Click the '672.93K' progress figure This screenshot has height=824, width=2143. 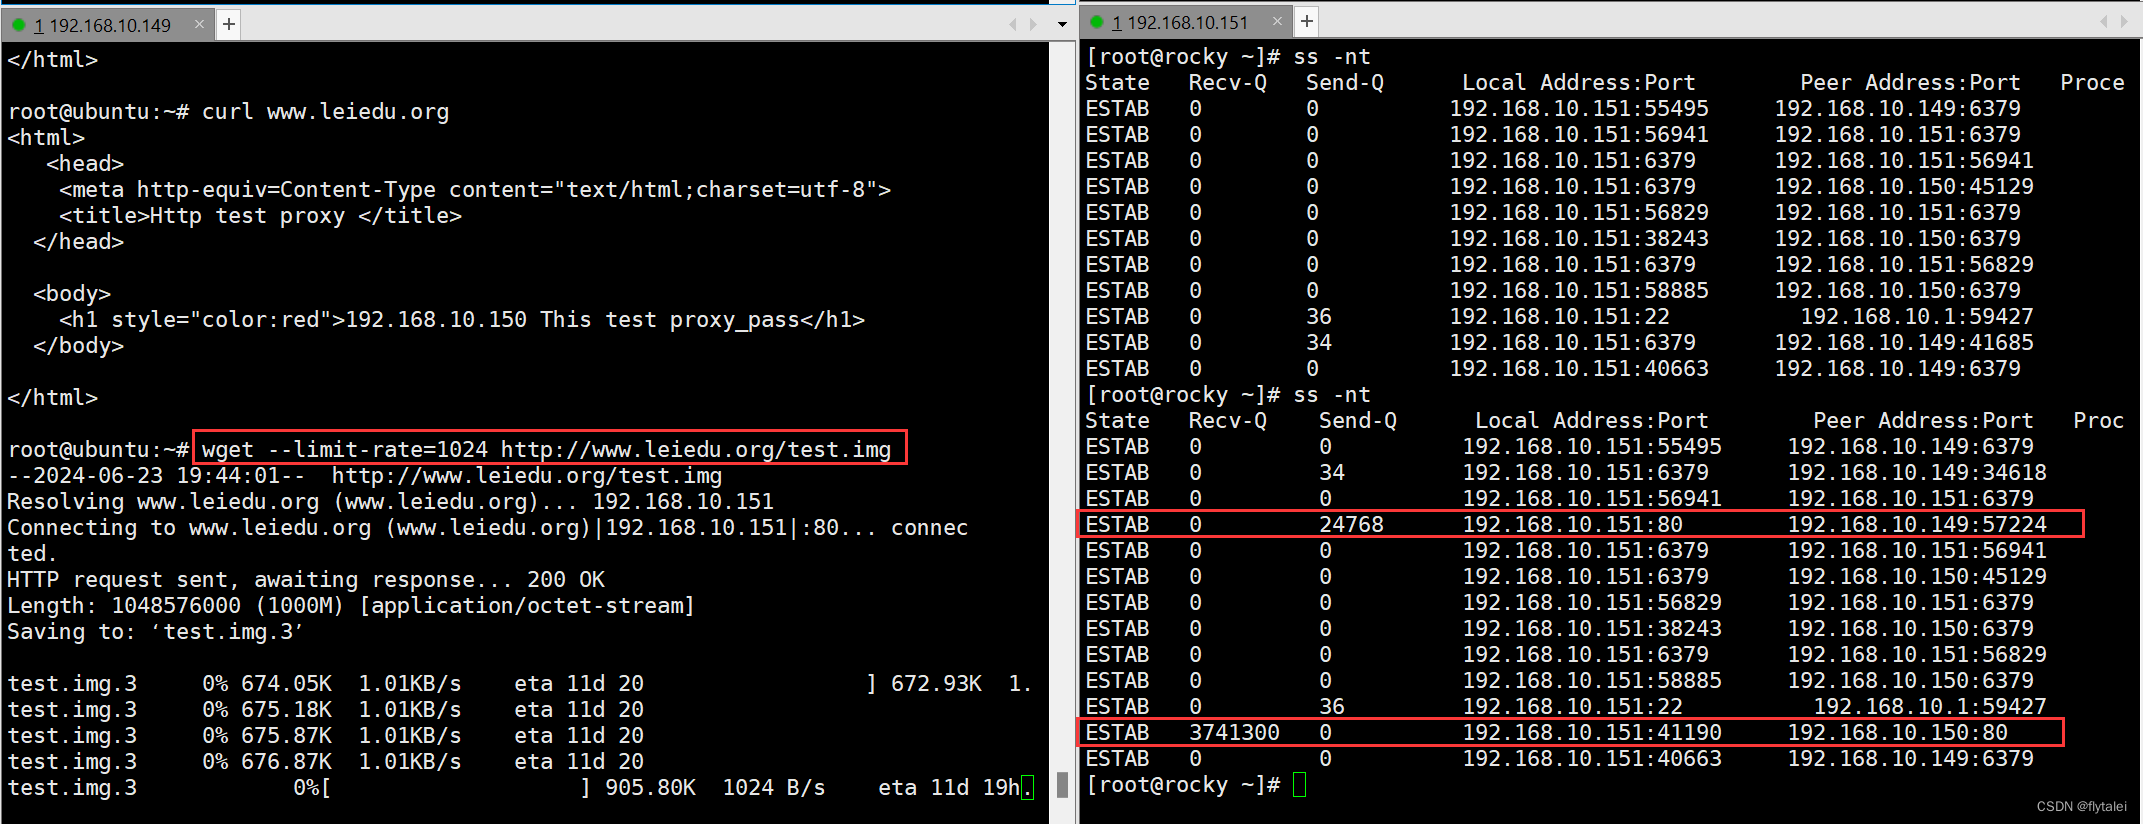pos(936,684)
